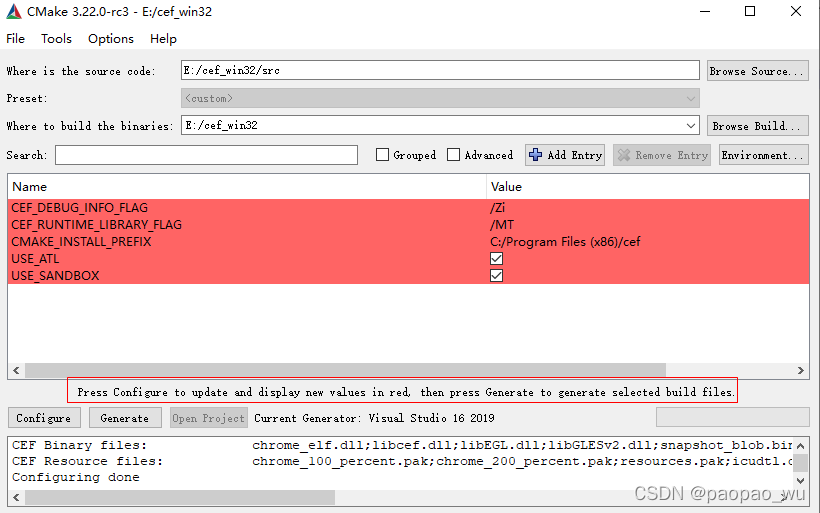The image size is (820, 513).
Task: Uncheck the USE_ATL option checkbox
Action: pyautogui.click(x=496, y=258)
